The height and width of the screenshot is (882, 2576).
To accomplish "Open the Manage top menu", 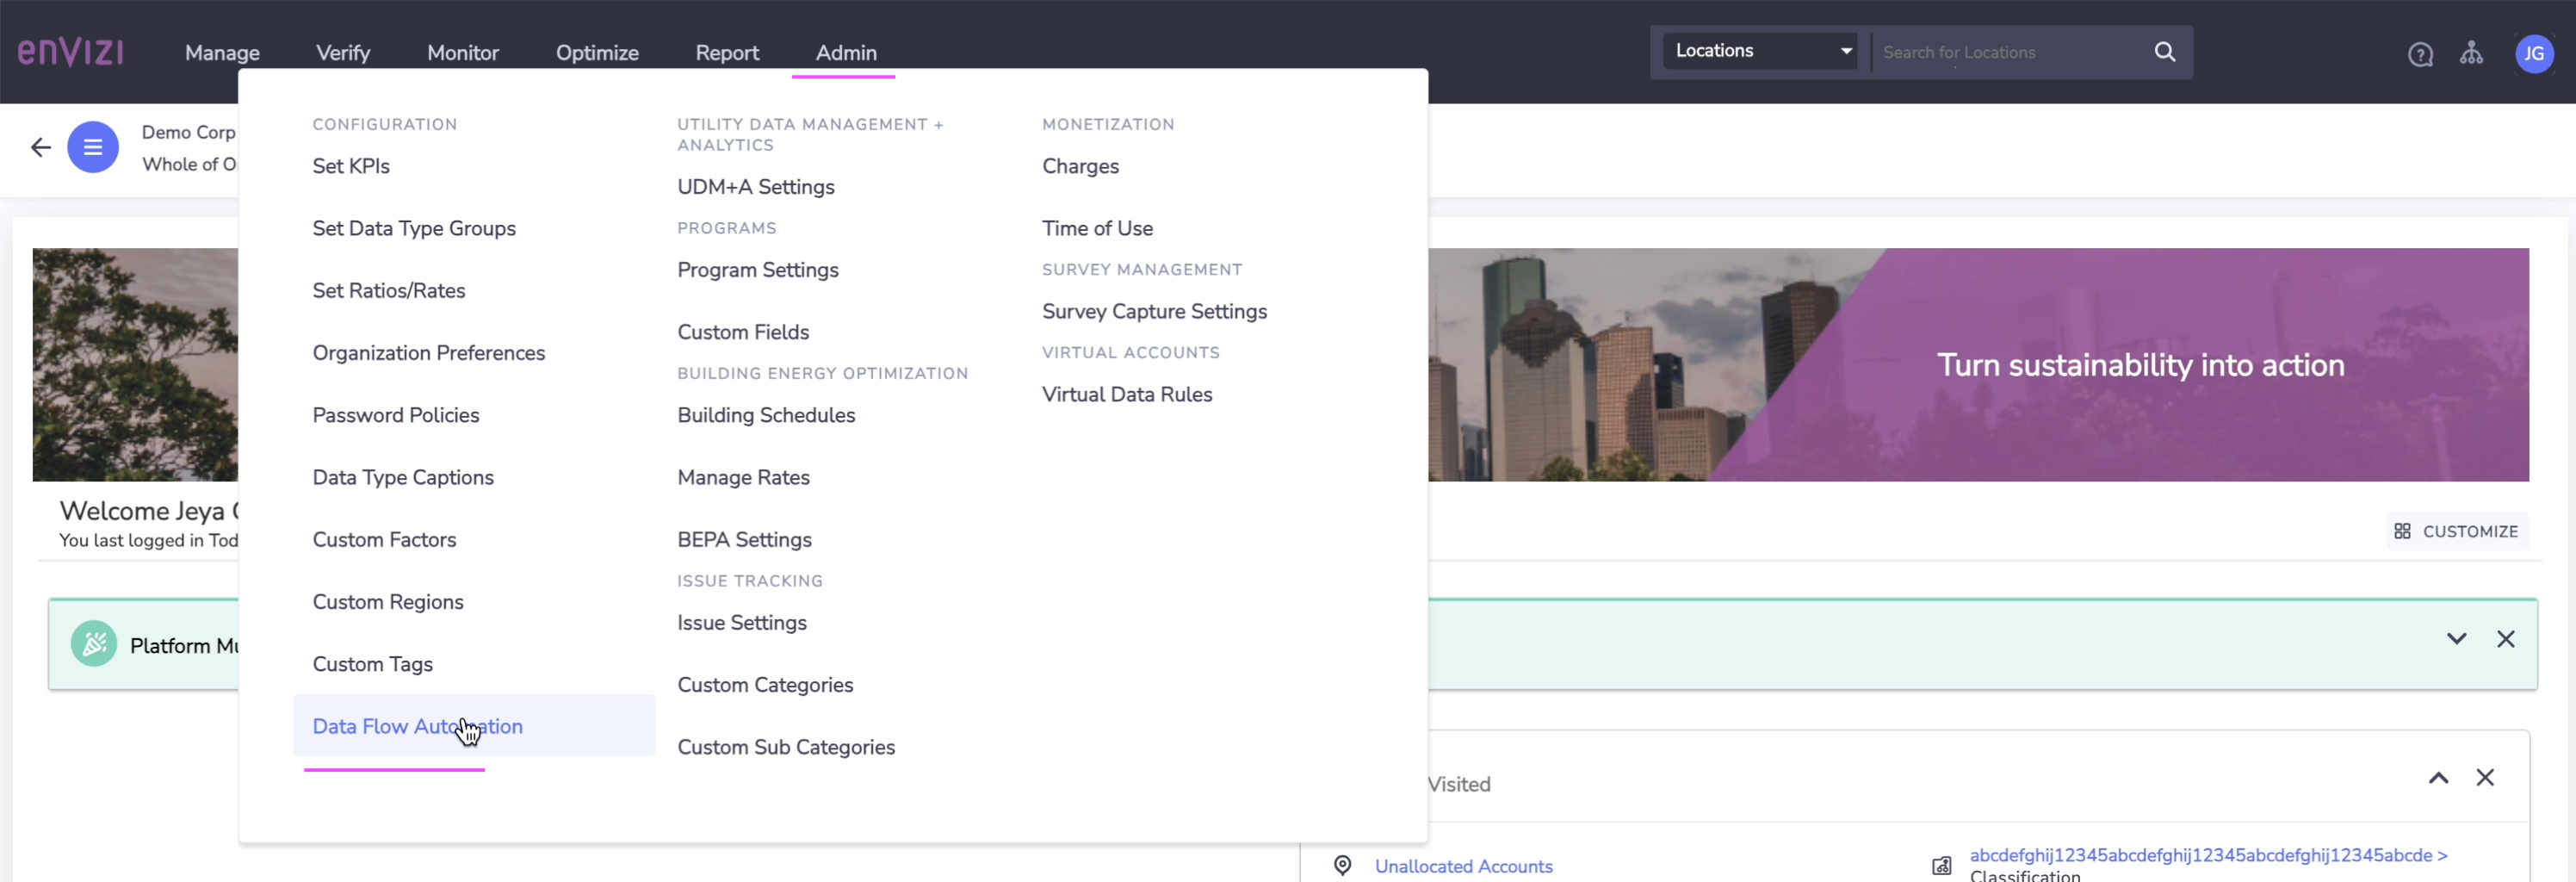I will pos(222,53).
